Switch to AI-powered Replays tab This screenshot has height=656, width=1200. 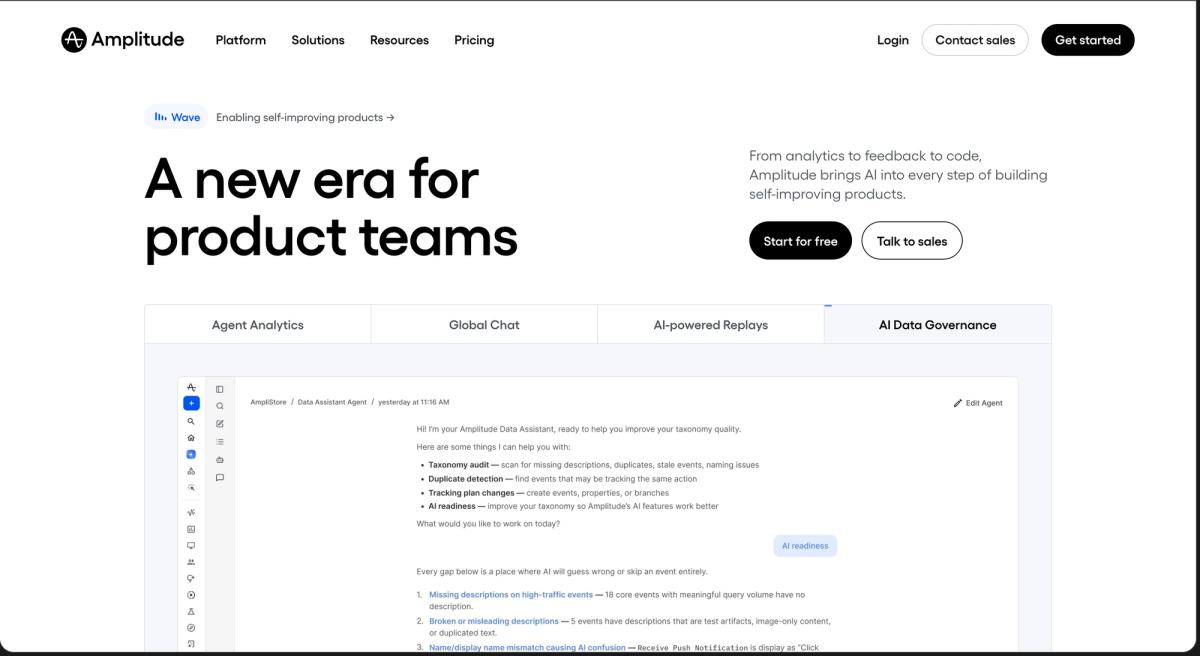coord(711,325)
